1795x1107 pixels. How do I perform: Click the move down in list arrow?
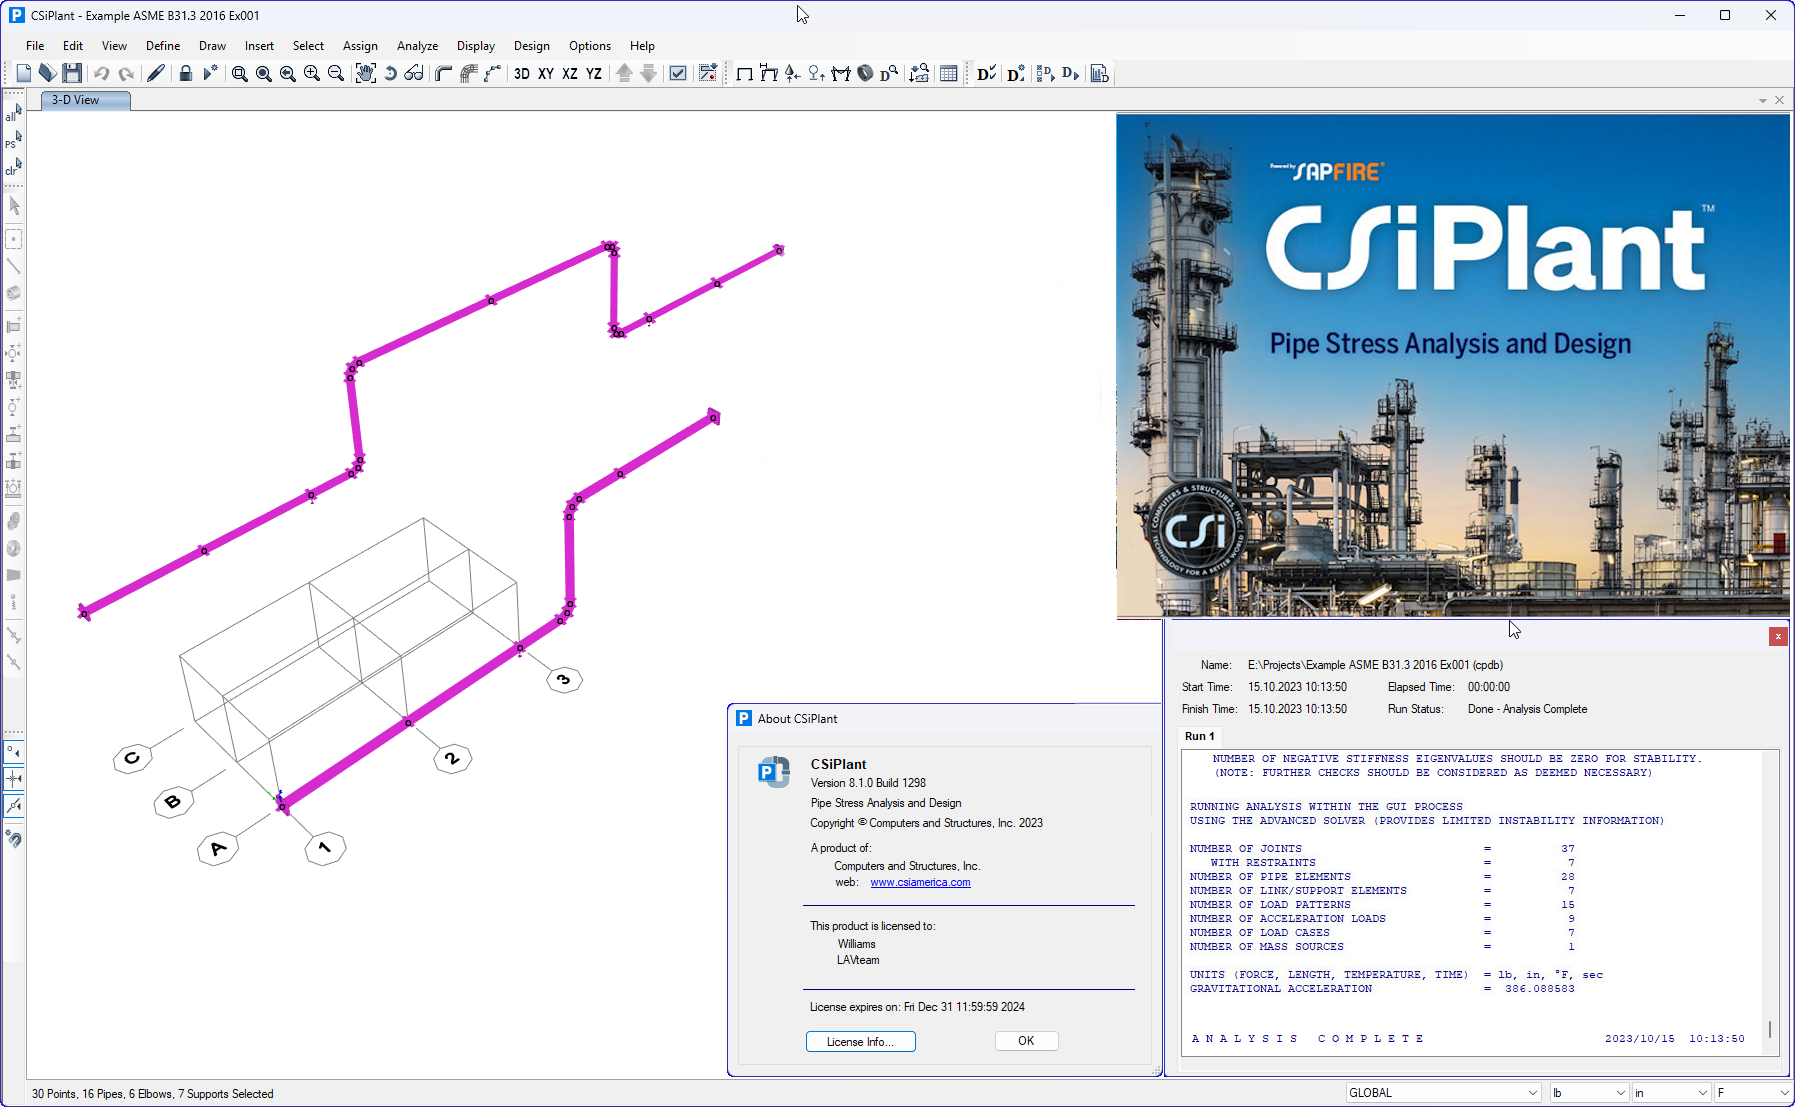point(648,73)
